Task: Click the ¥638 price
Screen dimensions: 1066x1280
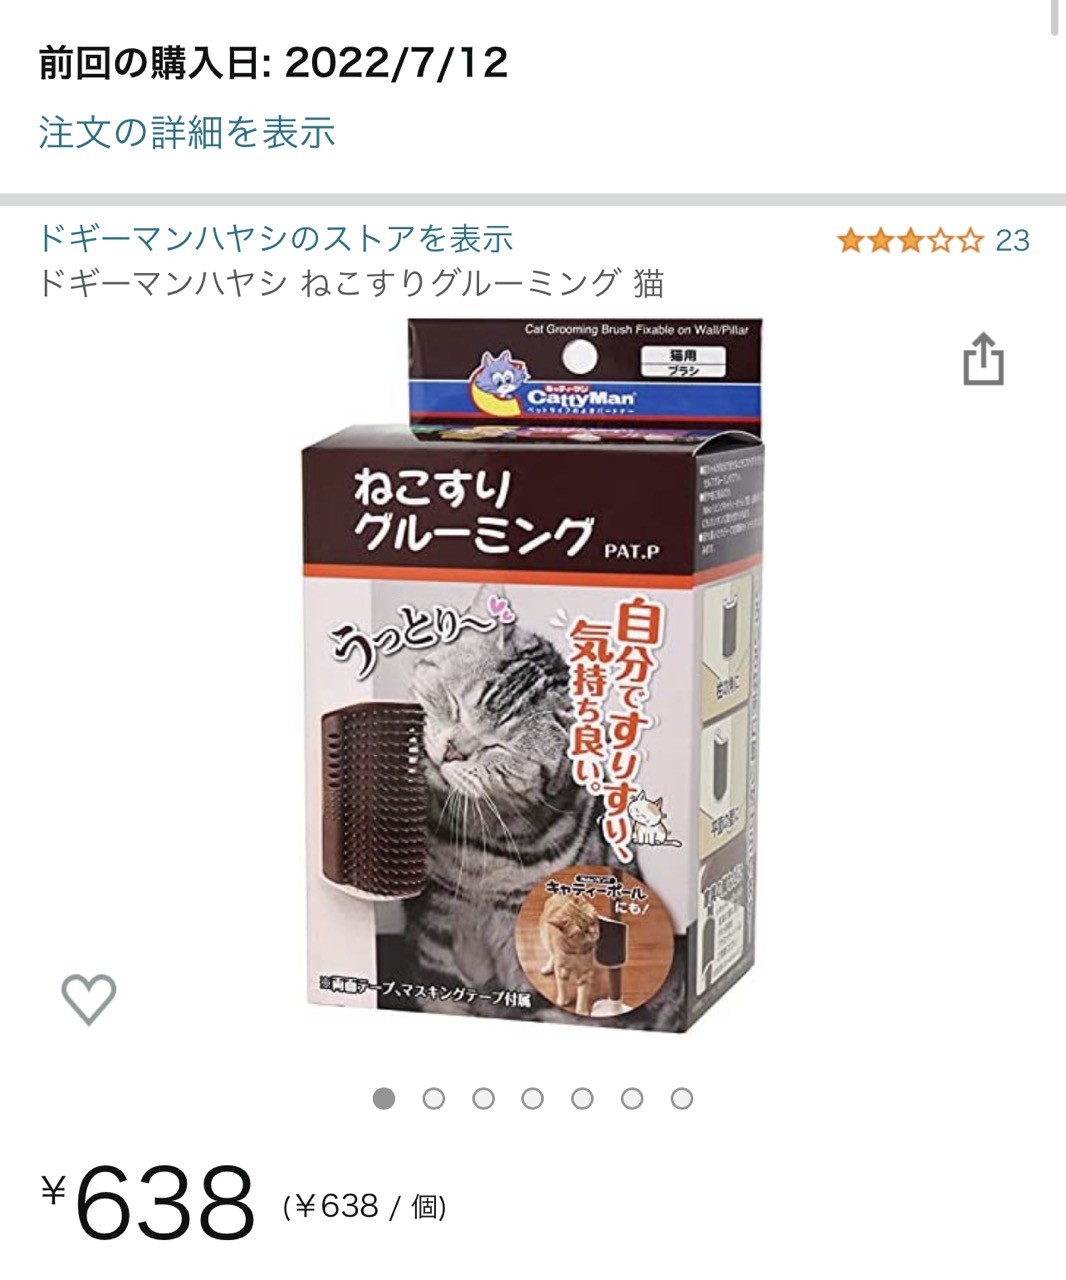Action: pos(148,1201)
